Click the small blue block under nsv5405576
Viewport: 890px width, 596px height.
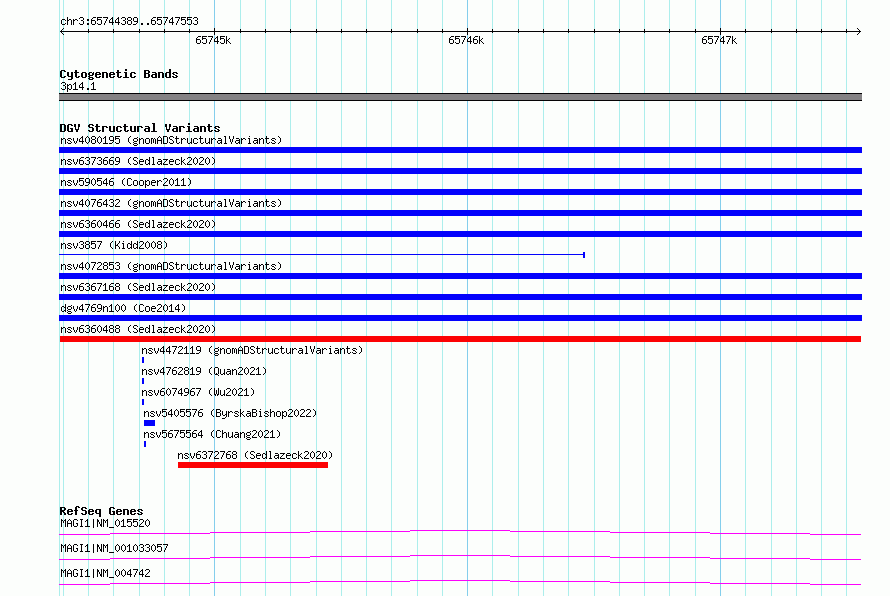pyautogui.click(x=149, y=423)
